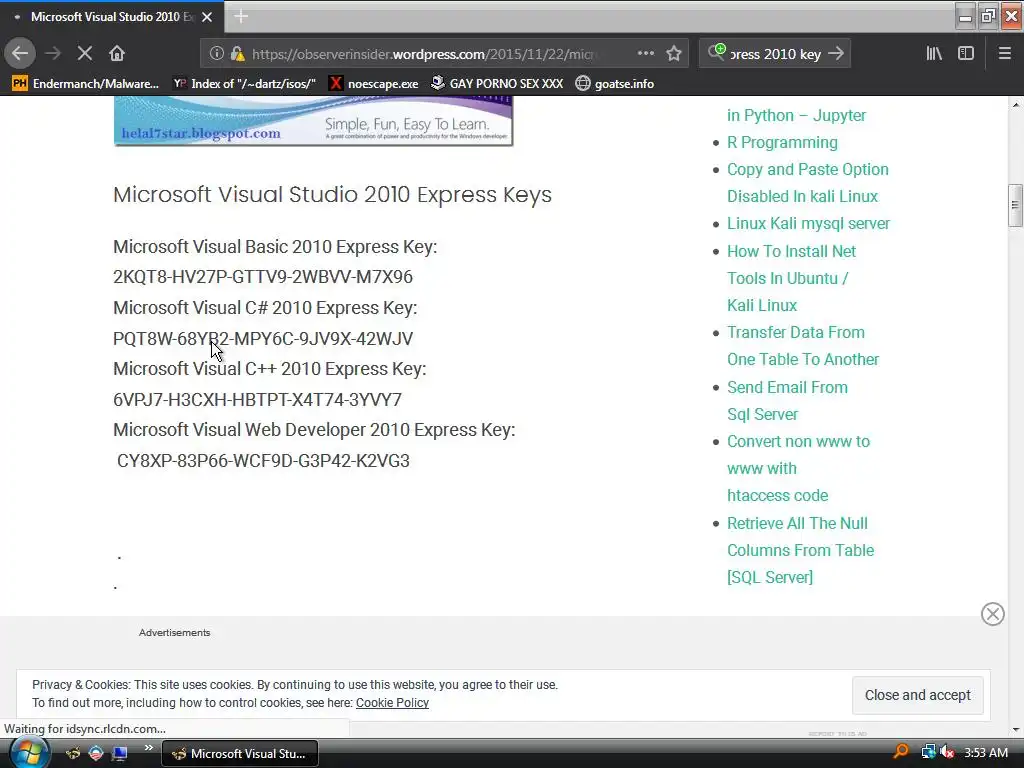This screenshot has width=1024, height=768.
Task: Open 'R Programming' sidebar link
Action: pyautogui.click(x=782, y=142)
